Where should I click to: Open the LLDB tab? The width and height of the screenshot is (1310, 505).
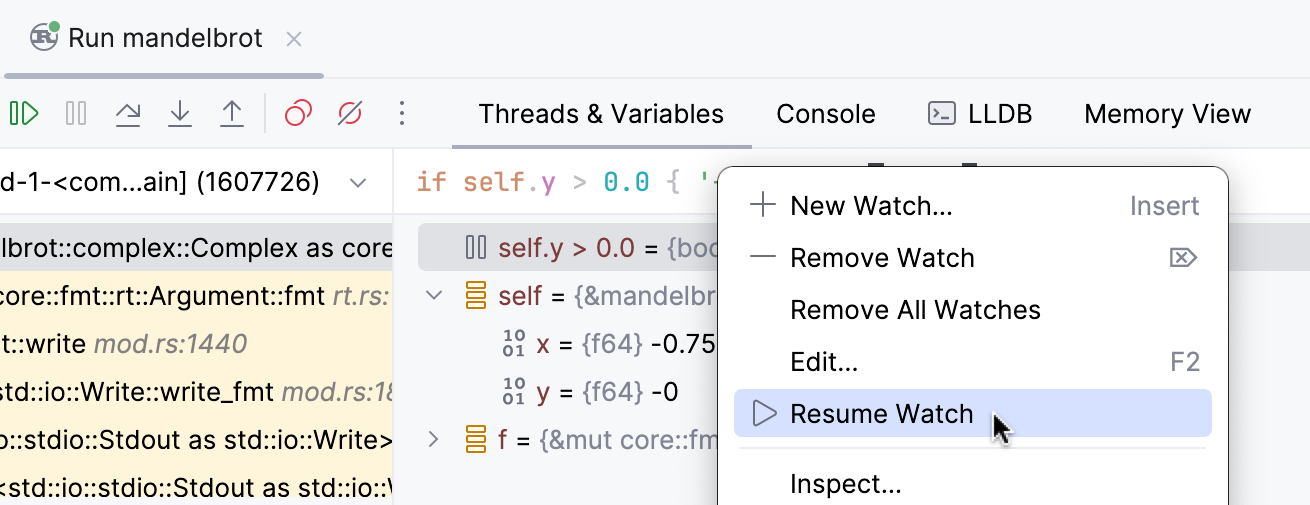[980, 114]
